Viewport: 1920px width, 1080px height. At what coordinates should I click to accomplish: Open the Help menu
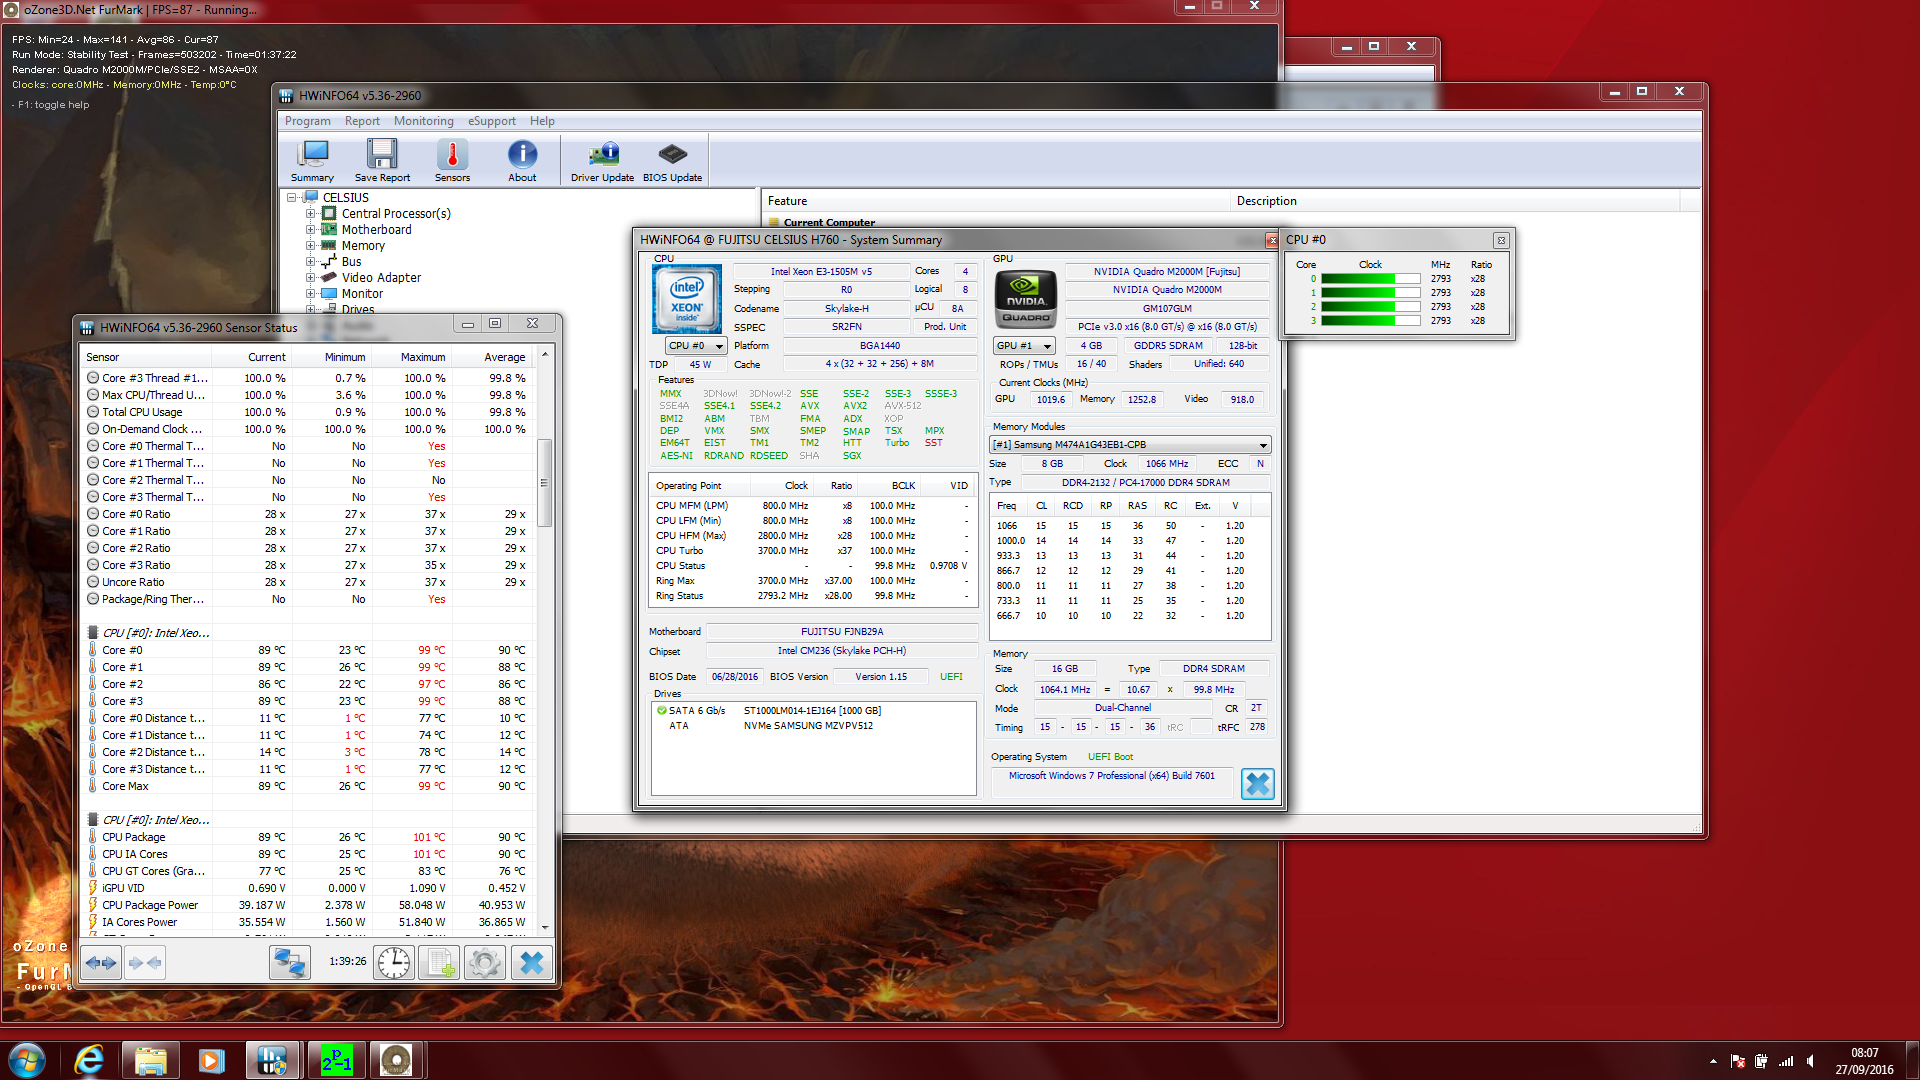[x=542, y=121]
